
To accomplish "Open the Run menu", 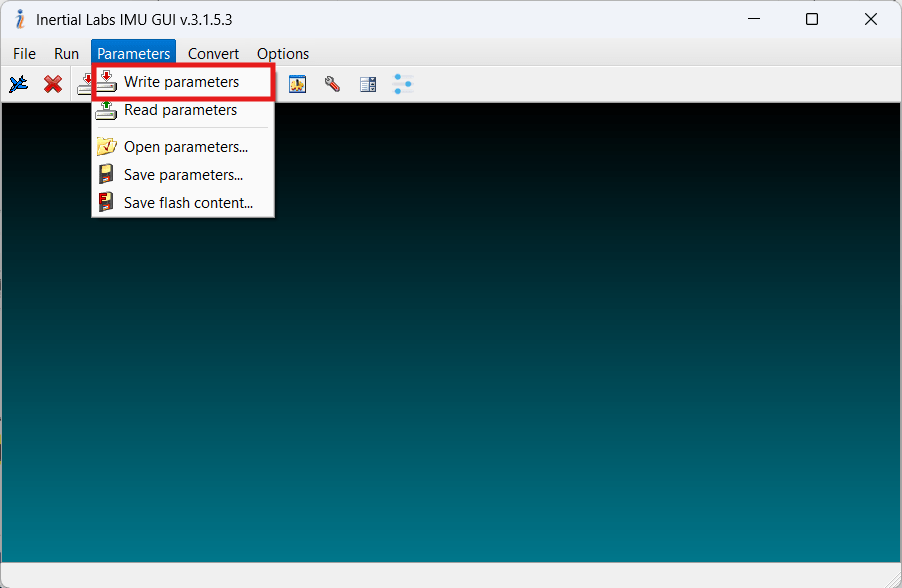I will (66, 54).
